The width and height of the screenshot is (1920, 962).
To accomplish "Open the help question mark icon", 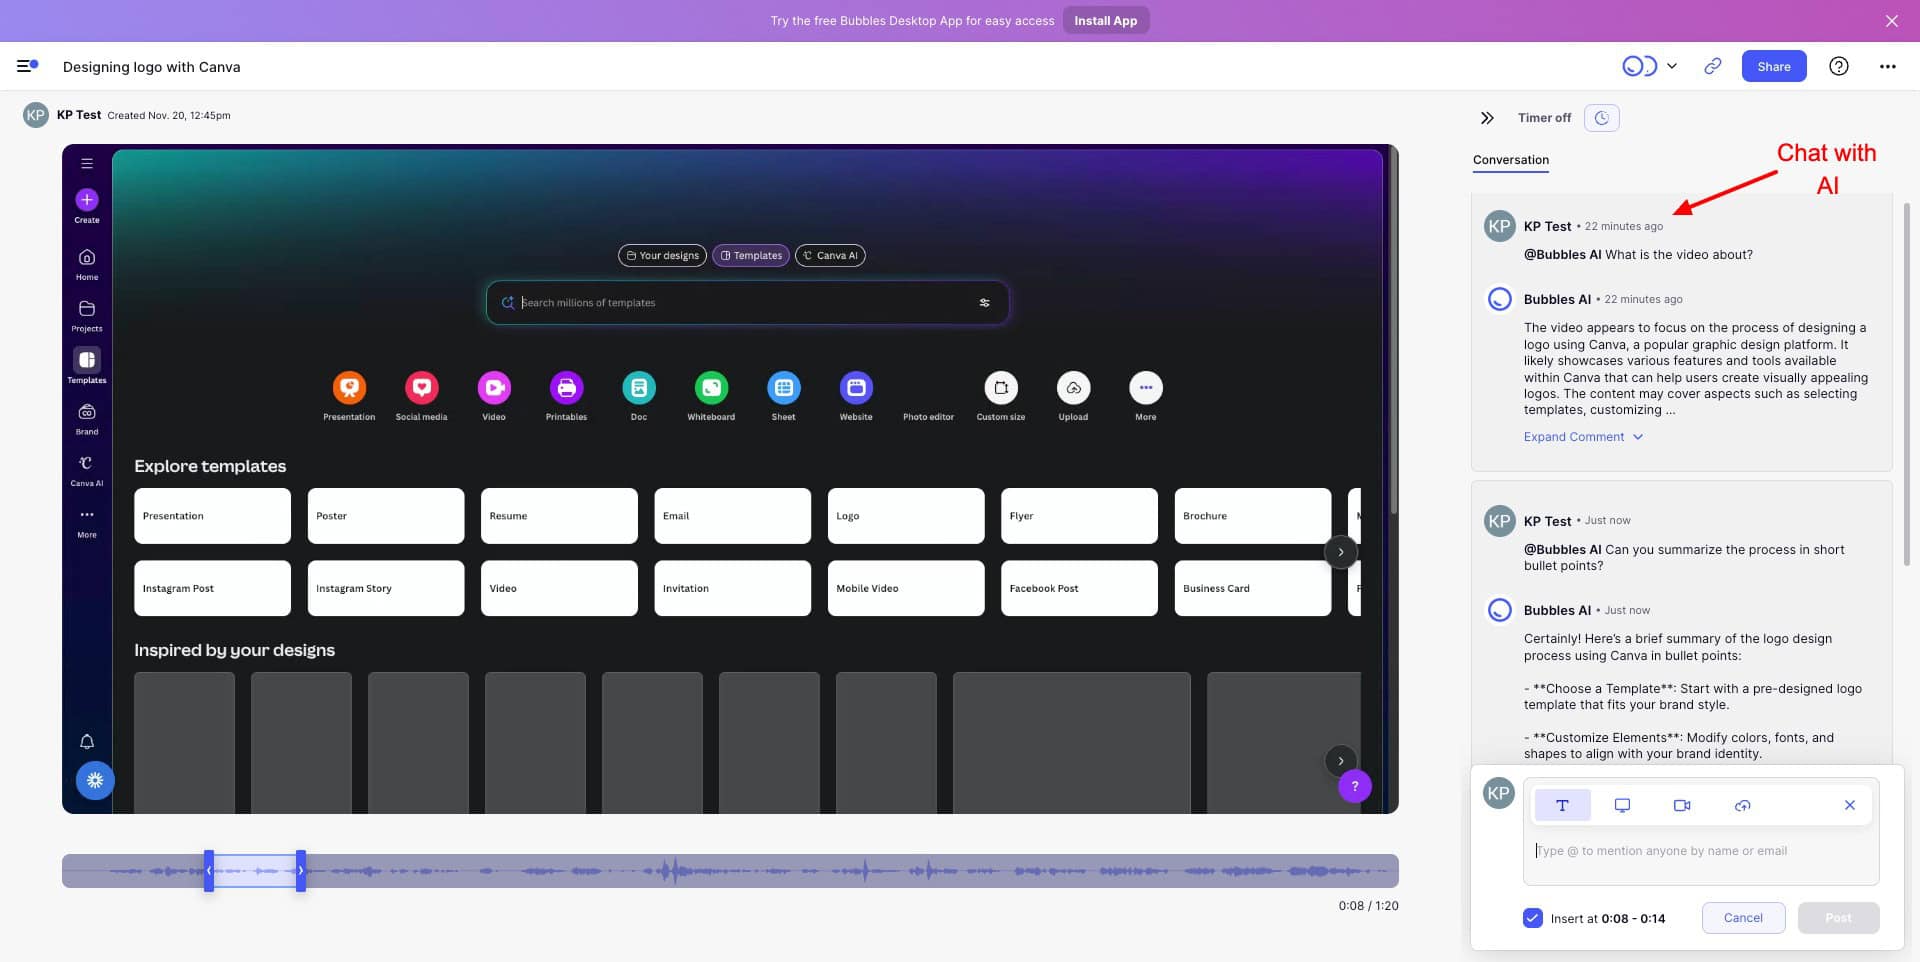I will [1838, 66].
